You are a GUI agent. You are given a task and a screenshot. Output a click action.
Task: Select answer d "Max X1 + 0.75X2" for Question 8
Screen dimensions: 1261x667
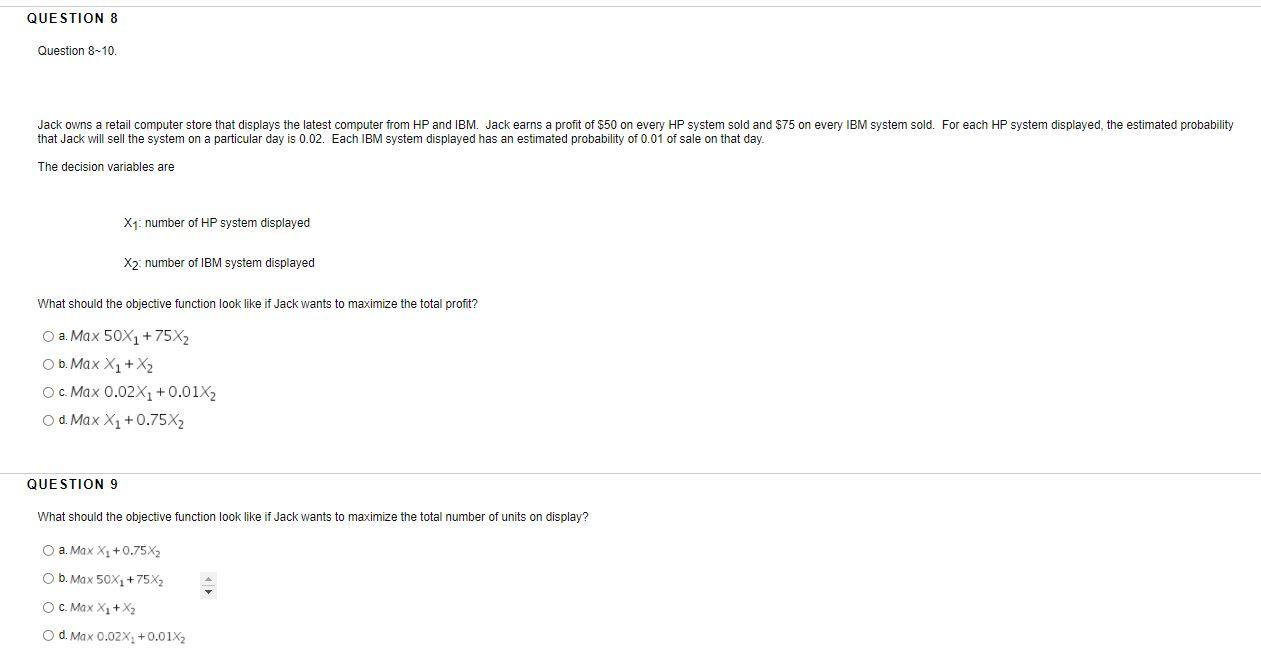tap(47, 419)
